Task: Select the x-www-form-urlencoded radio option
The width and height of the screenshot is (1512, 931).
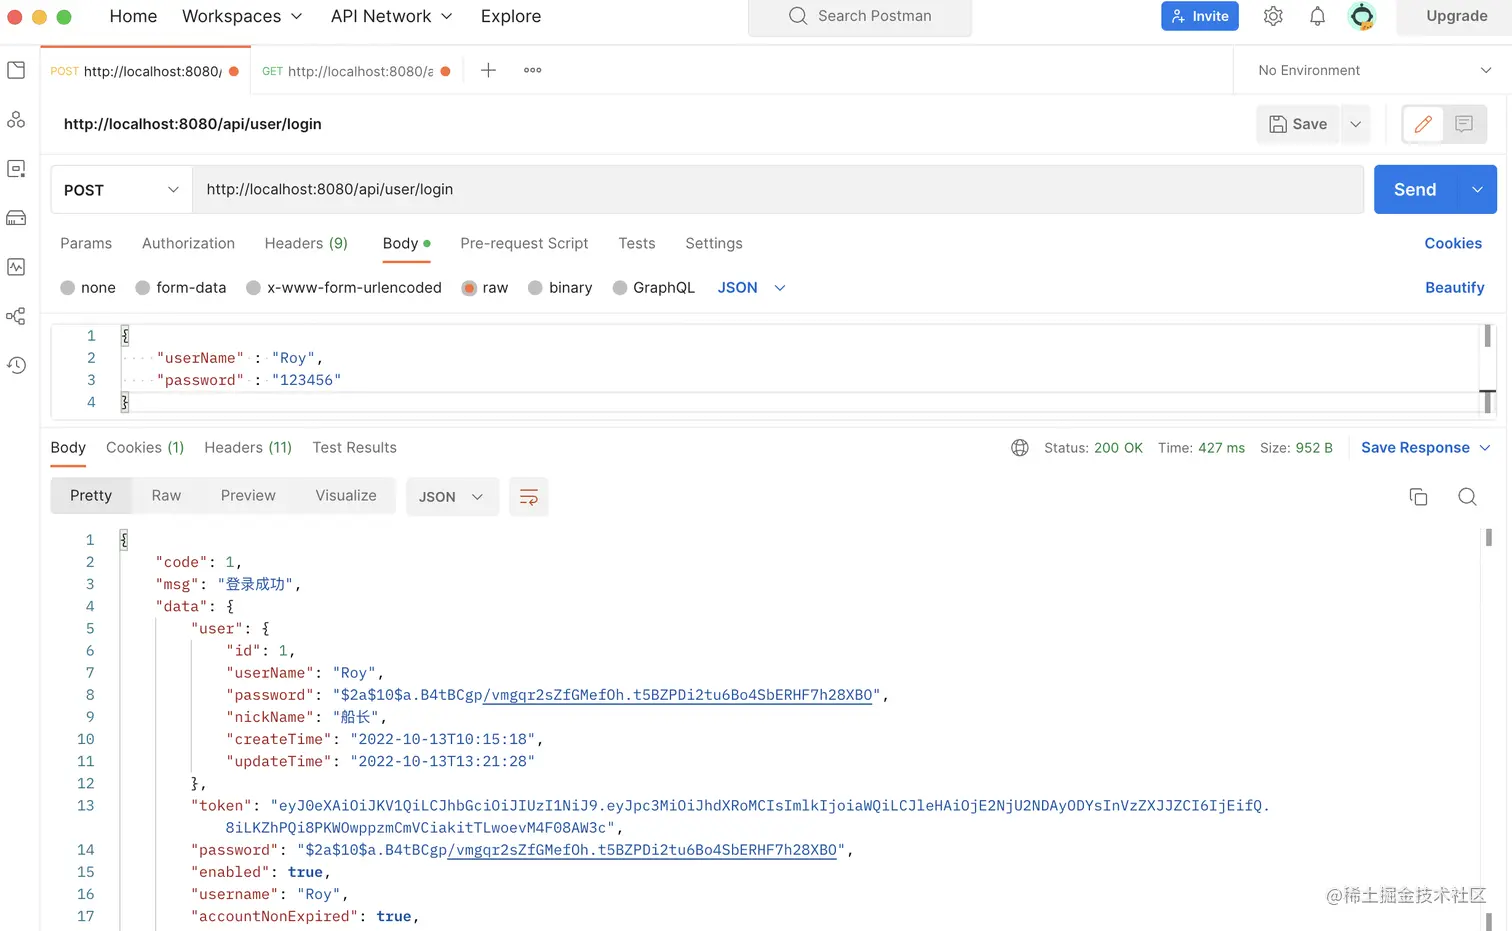Action: [254, 288]
